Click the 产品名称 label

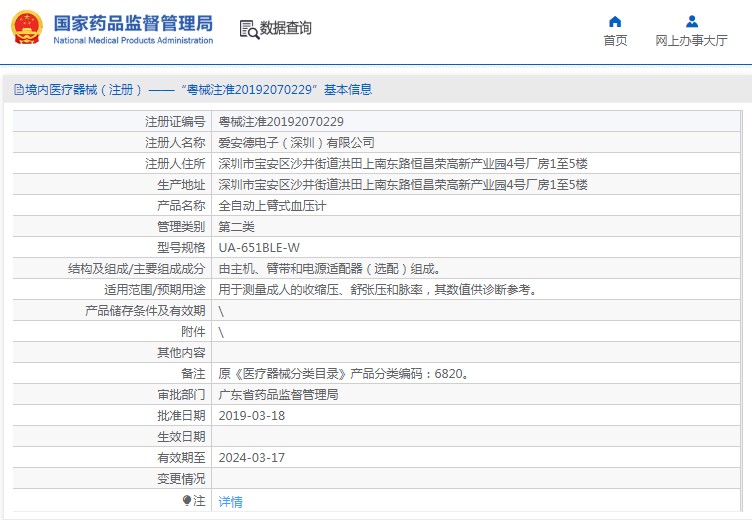point(181,206)
